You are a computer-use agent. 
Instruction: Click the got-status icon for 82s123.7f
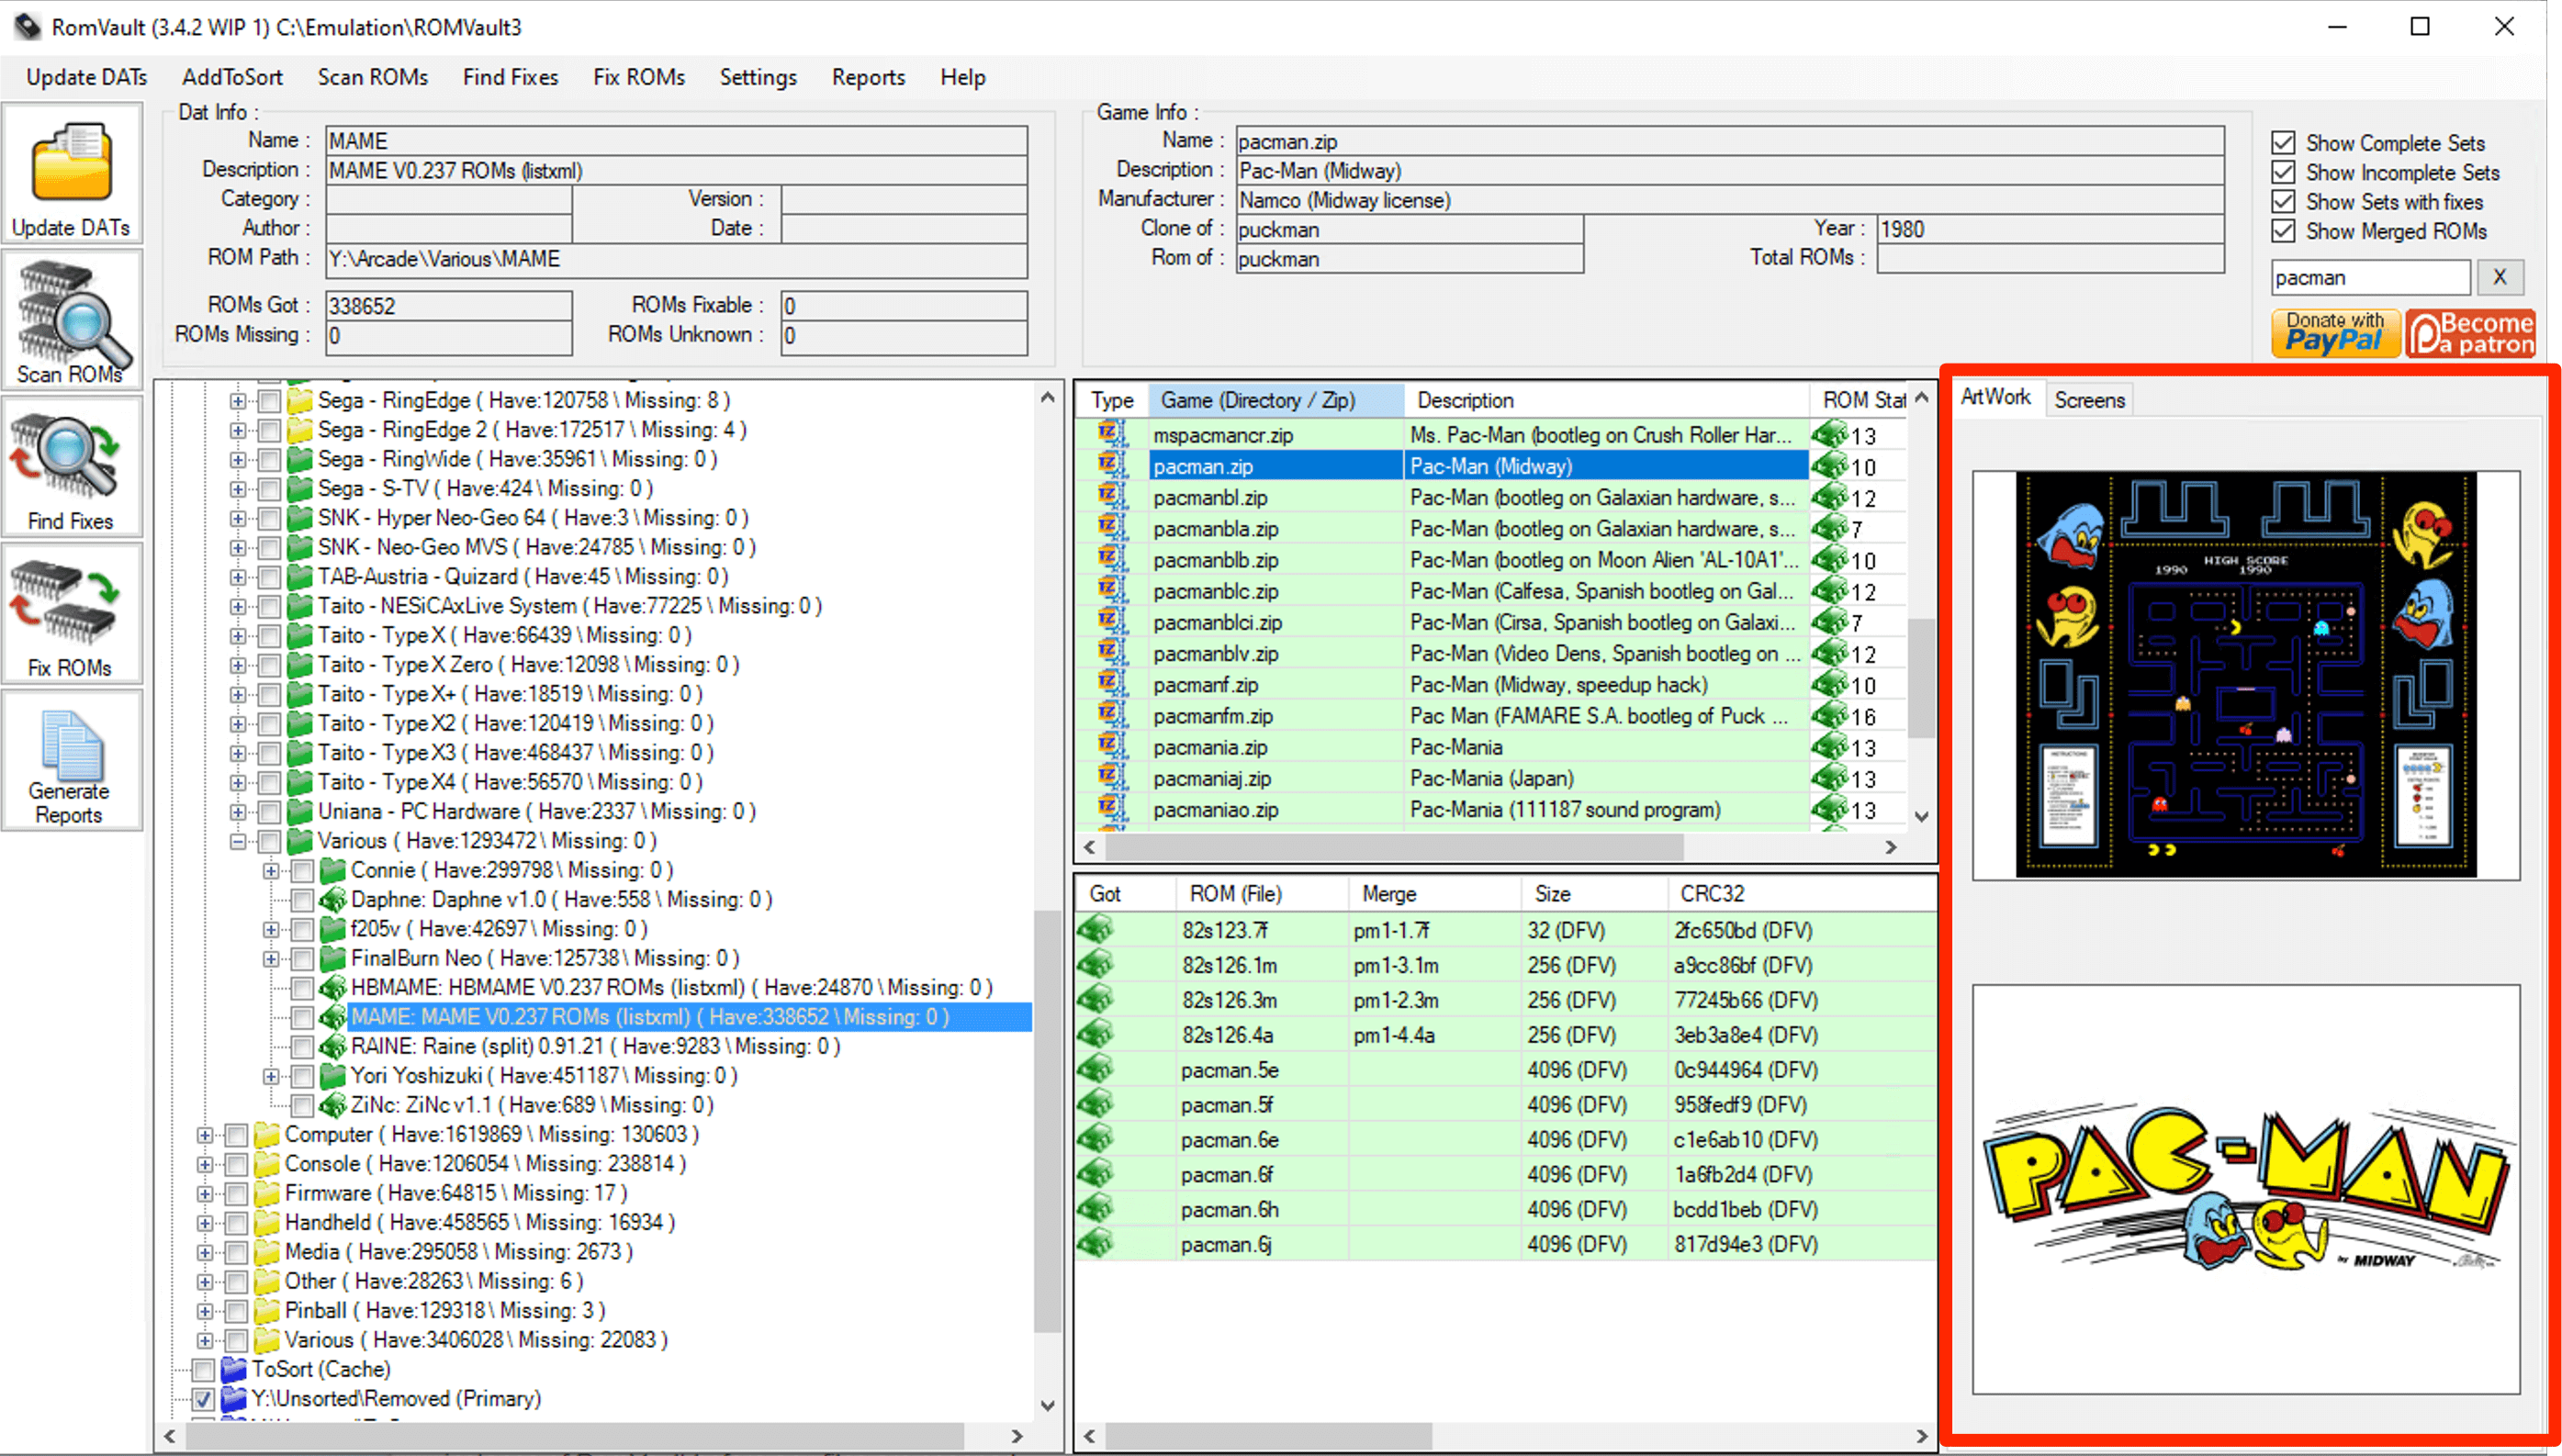click(1095, 930)
